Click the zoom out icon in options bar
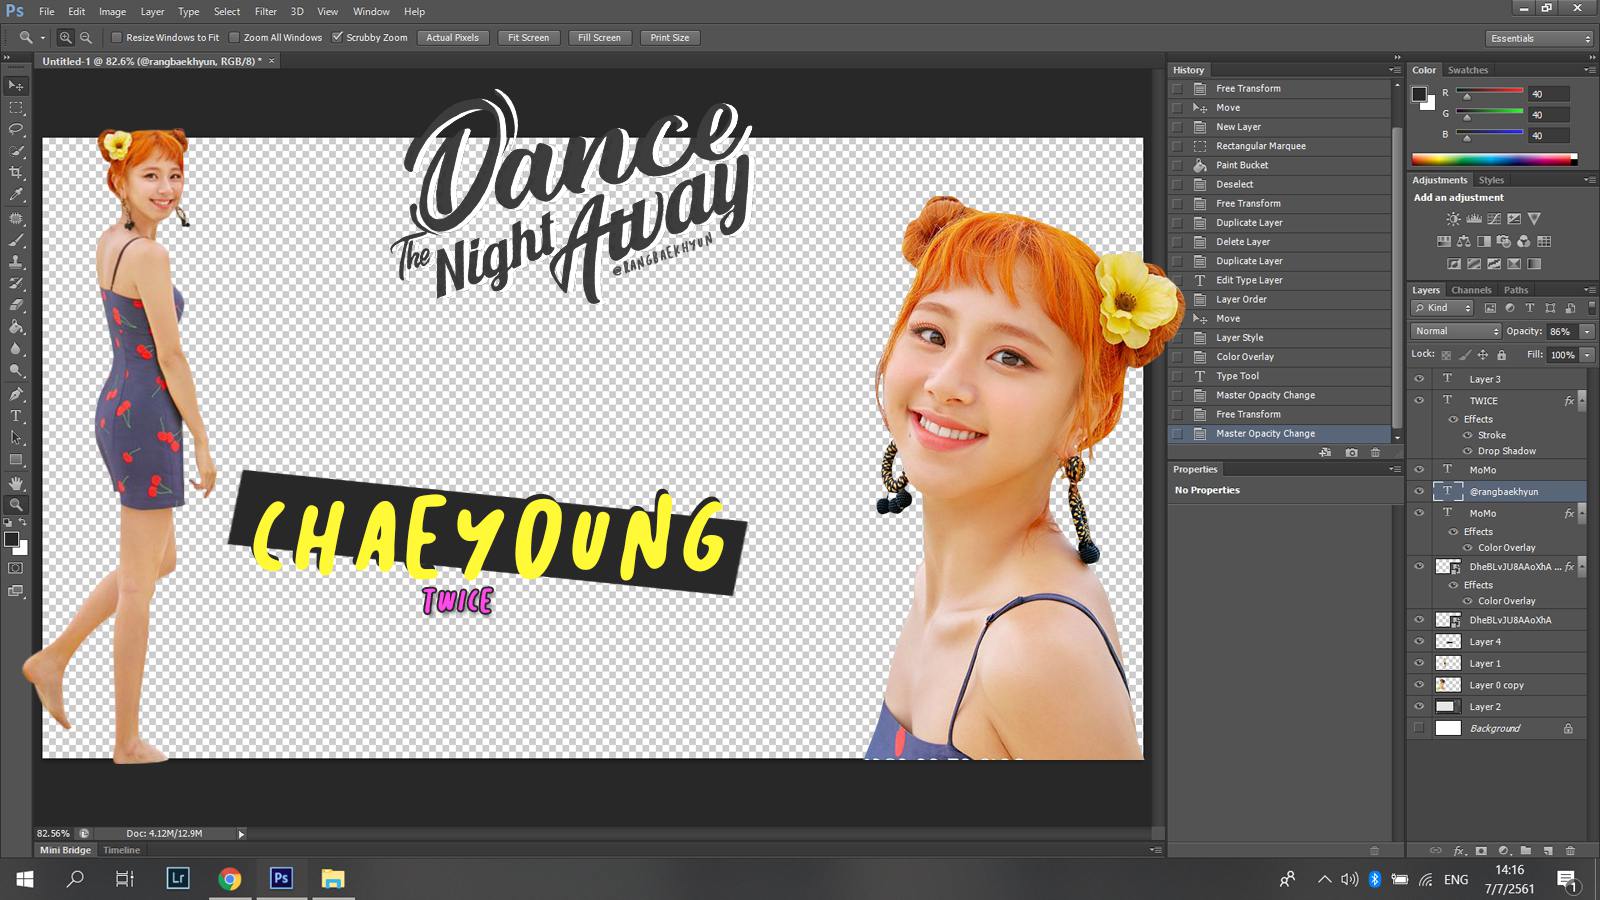 pos(86,38)
